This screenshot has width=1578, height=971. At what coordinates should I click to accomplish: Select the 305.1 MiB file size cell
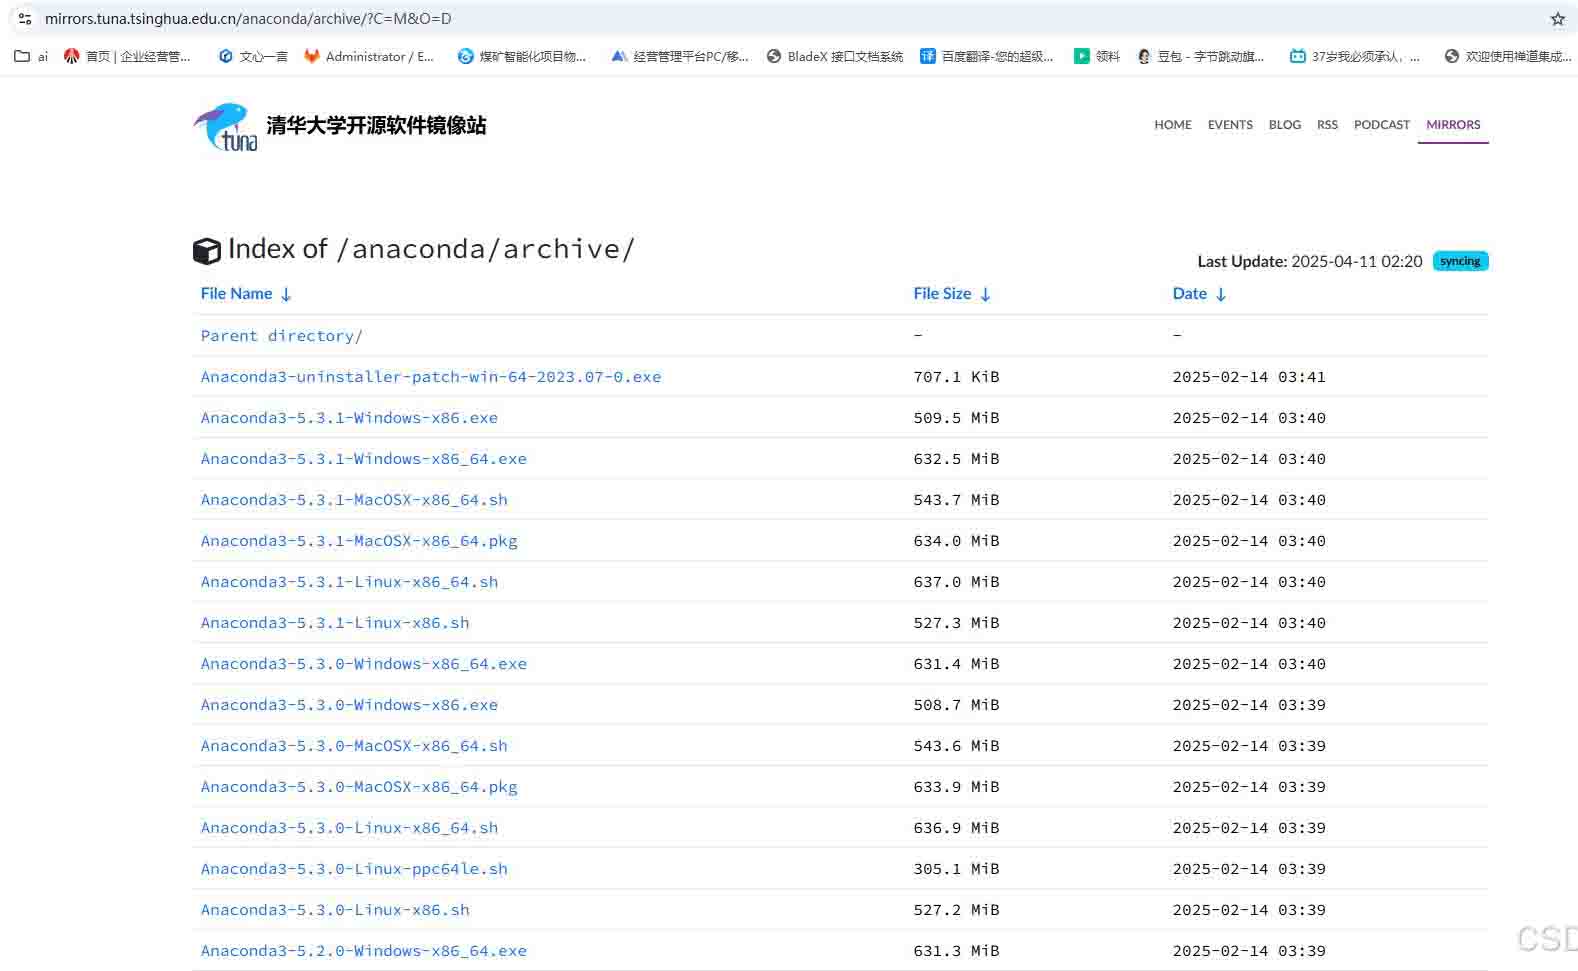click(956, 869)
